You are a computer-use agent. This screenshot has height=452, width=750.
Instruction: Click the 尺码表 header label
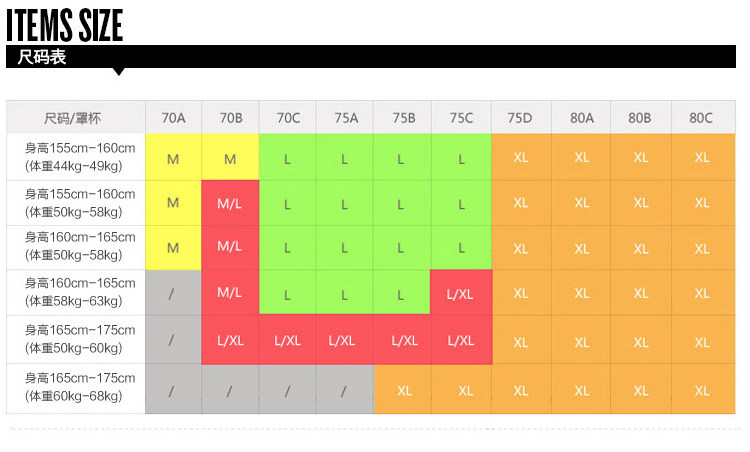(x=42, y=57)
